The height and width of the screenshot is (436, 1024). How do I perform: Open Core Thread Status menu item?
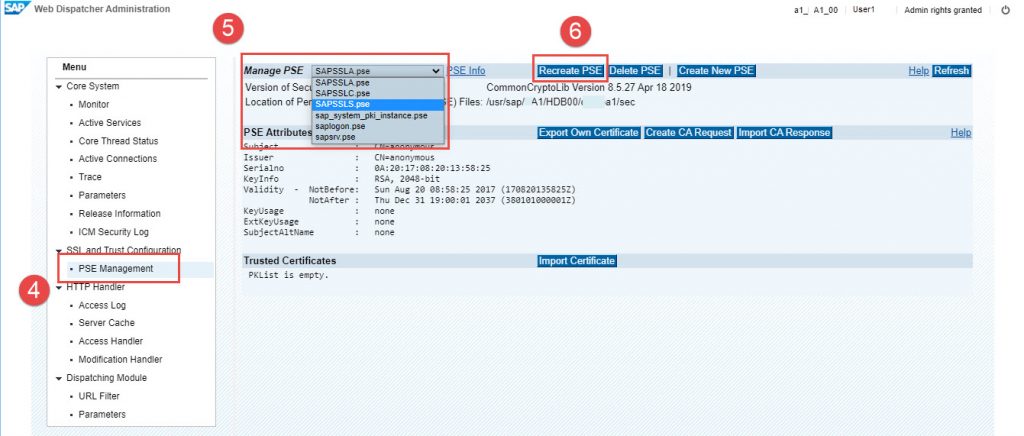pos(118,141)
